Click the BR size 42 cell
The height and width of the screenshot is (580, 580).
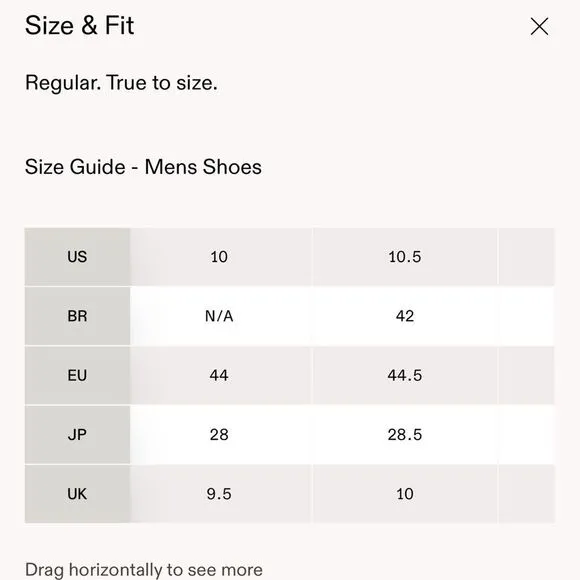pos(405,316)
